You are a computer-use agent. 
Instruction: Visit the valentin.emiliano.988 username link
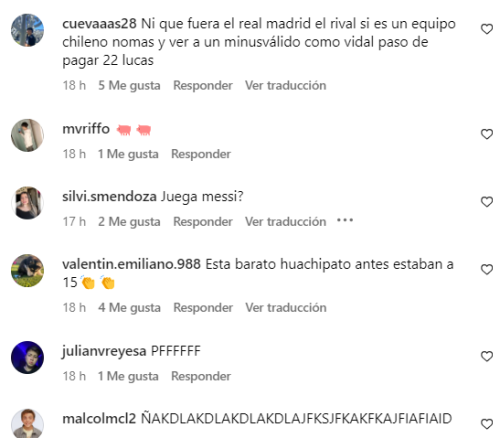pos(131,264)
